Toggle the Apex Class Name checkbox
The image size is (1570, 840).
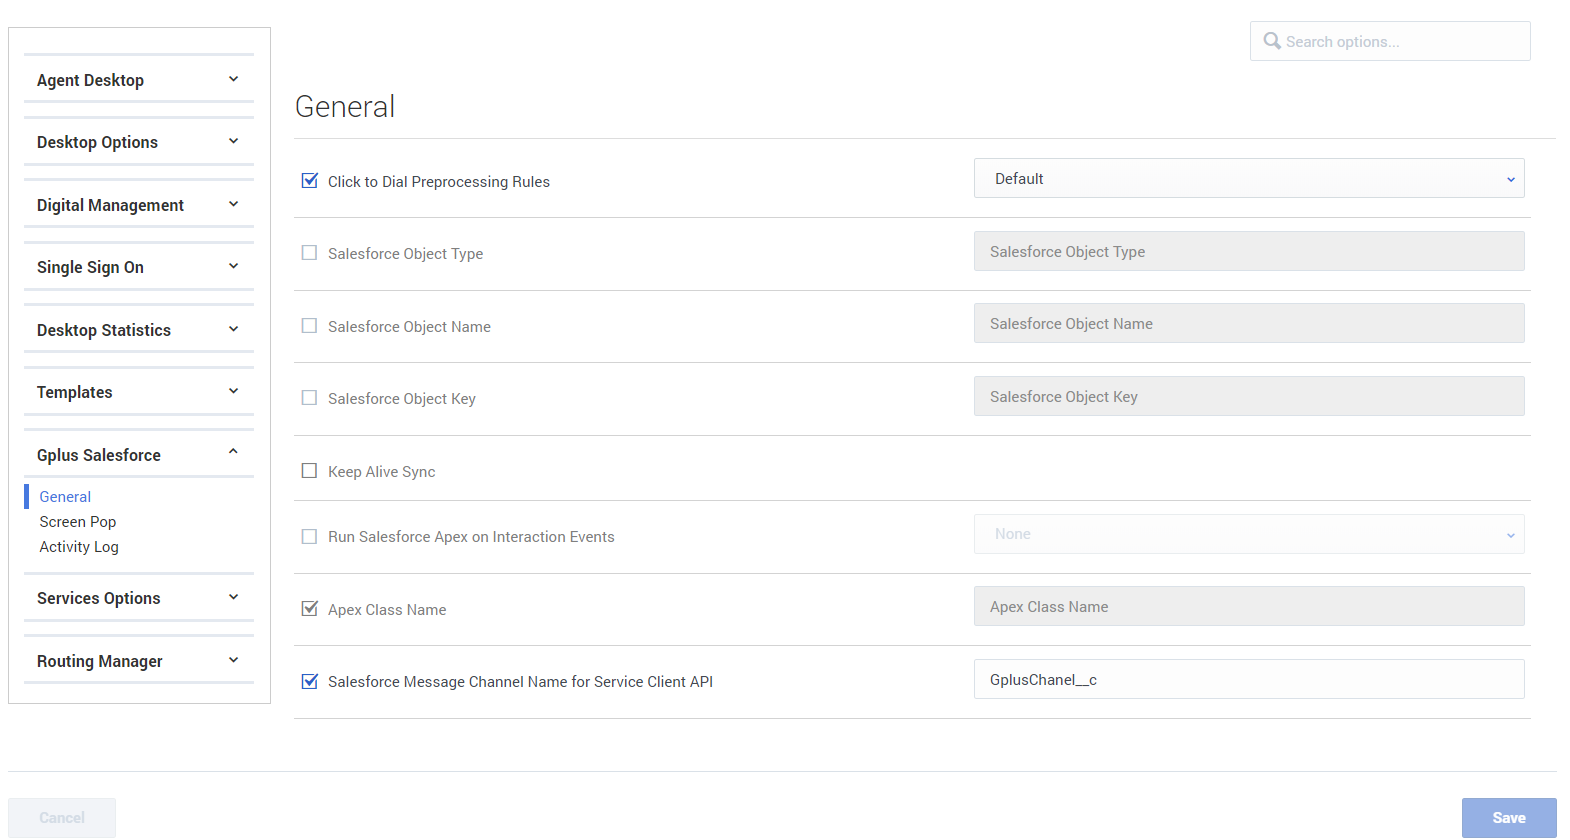point(310,609)
